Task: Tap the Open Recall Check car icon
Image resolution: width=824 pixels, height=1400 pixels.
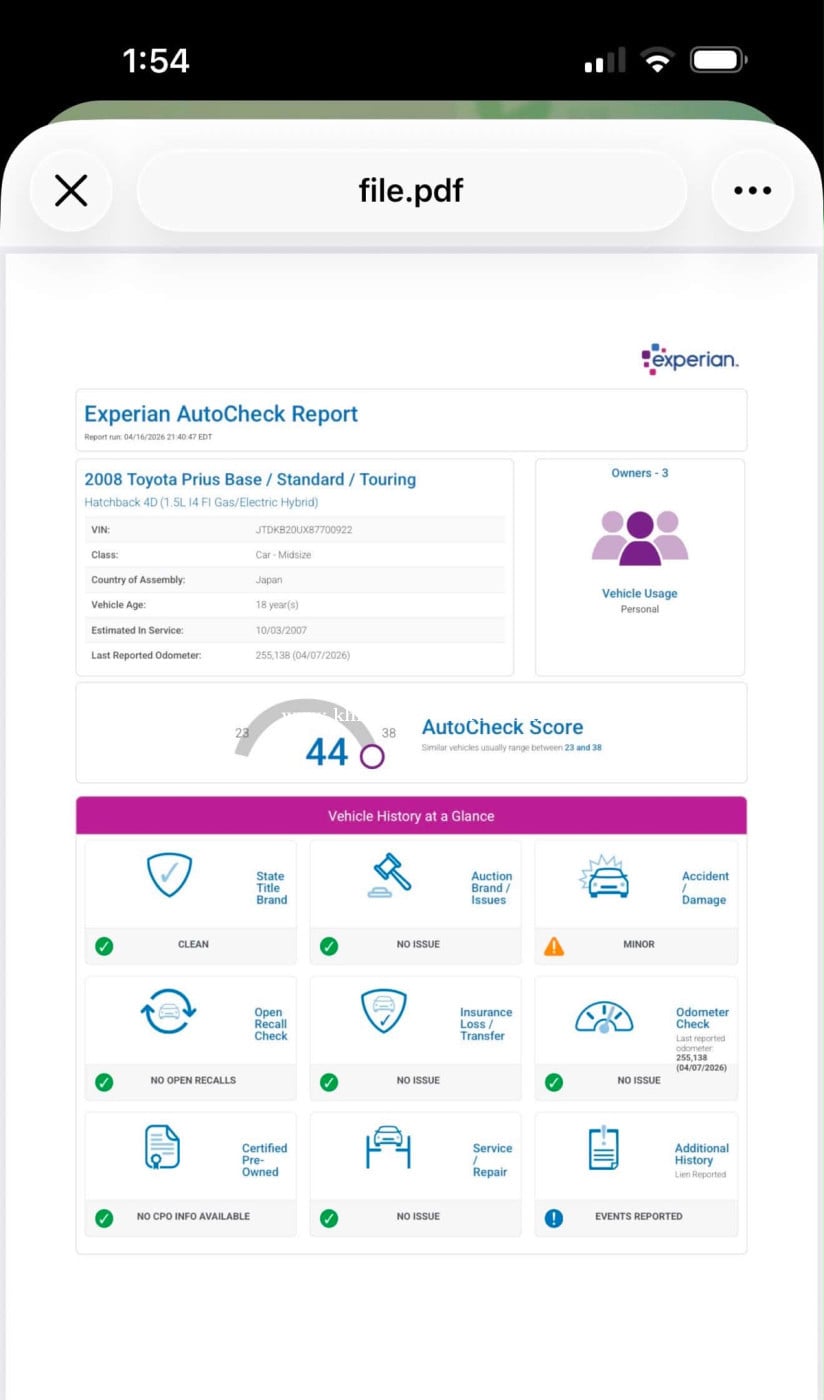Action: (169, 1012)
